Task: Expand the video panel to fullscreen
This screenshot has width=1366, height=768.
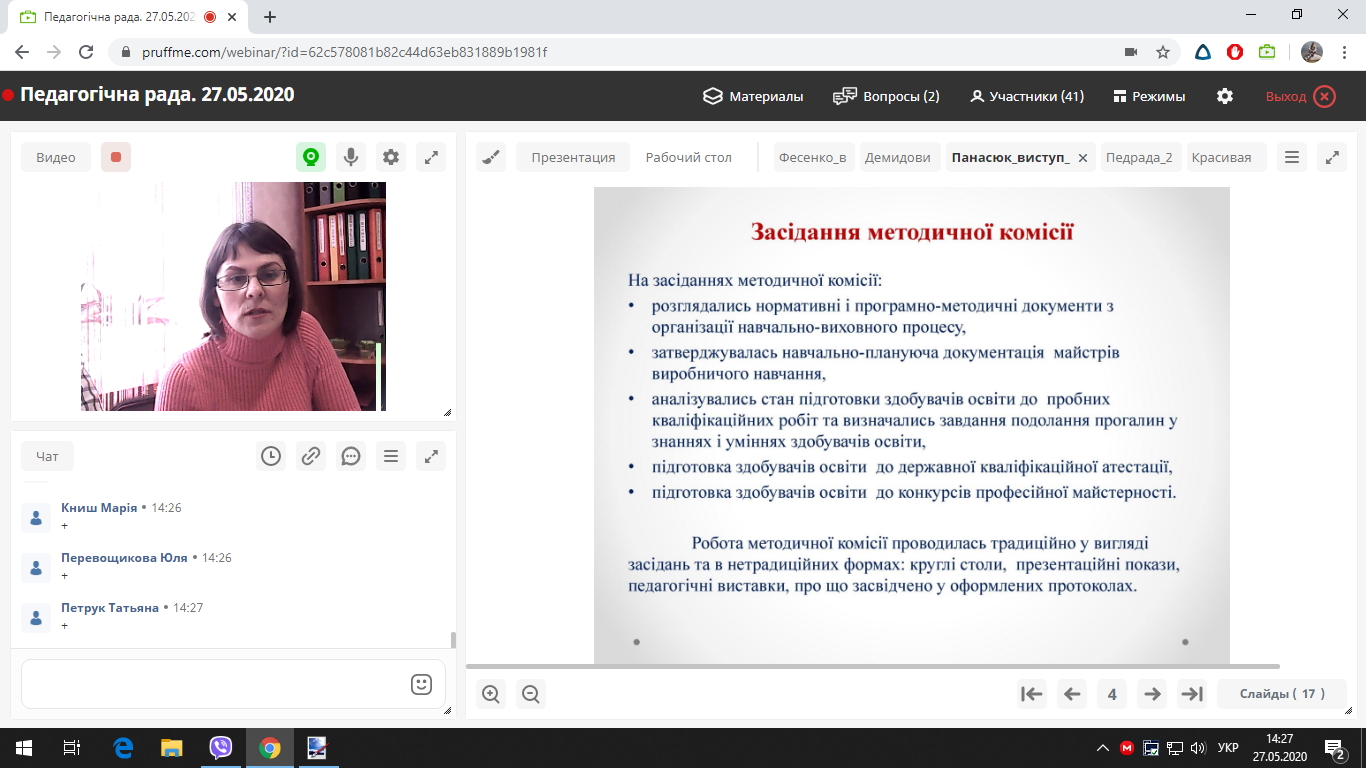Action: [x=431, y=157]
